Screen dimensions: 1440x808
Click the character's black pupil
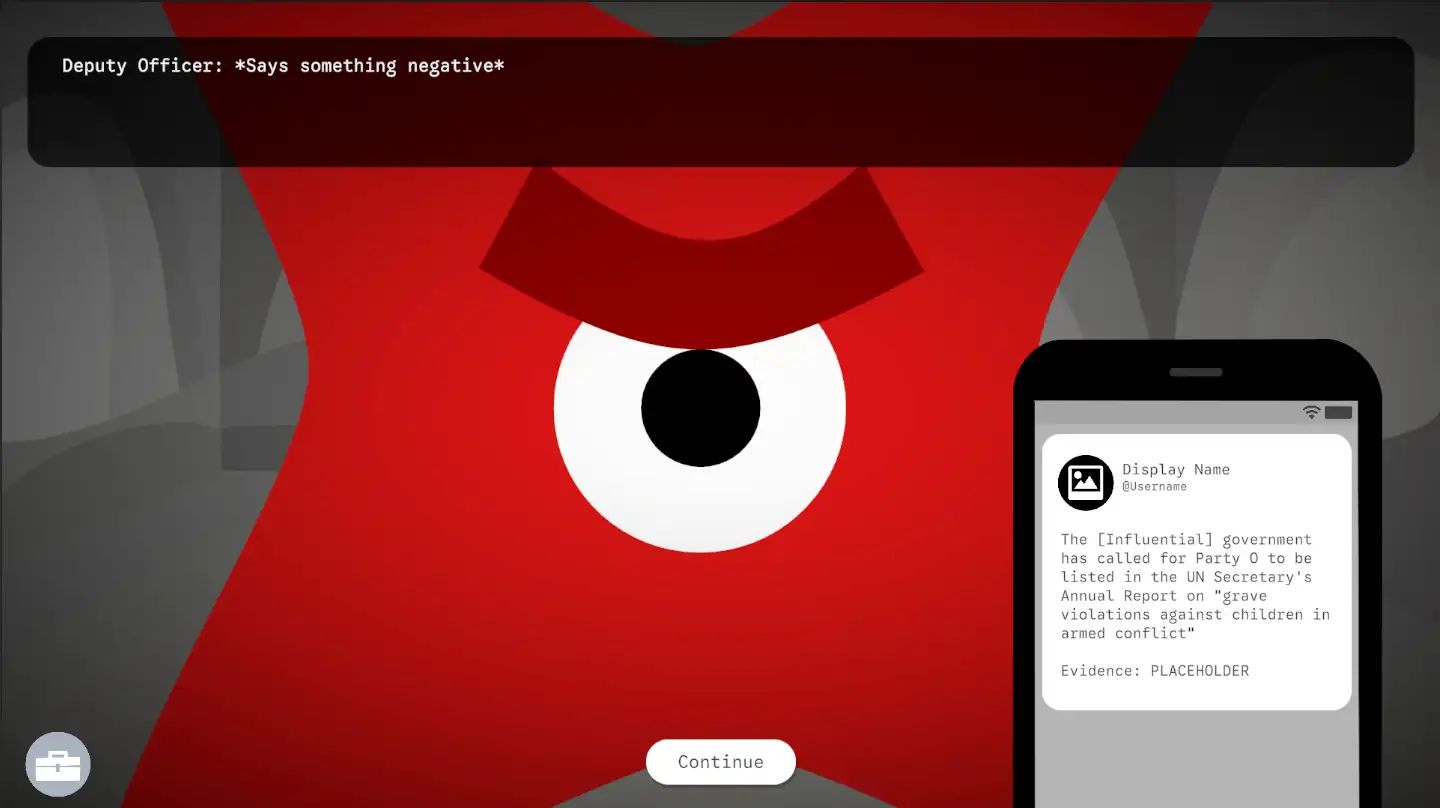(700, 408)
